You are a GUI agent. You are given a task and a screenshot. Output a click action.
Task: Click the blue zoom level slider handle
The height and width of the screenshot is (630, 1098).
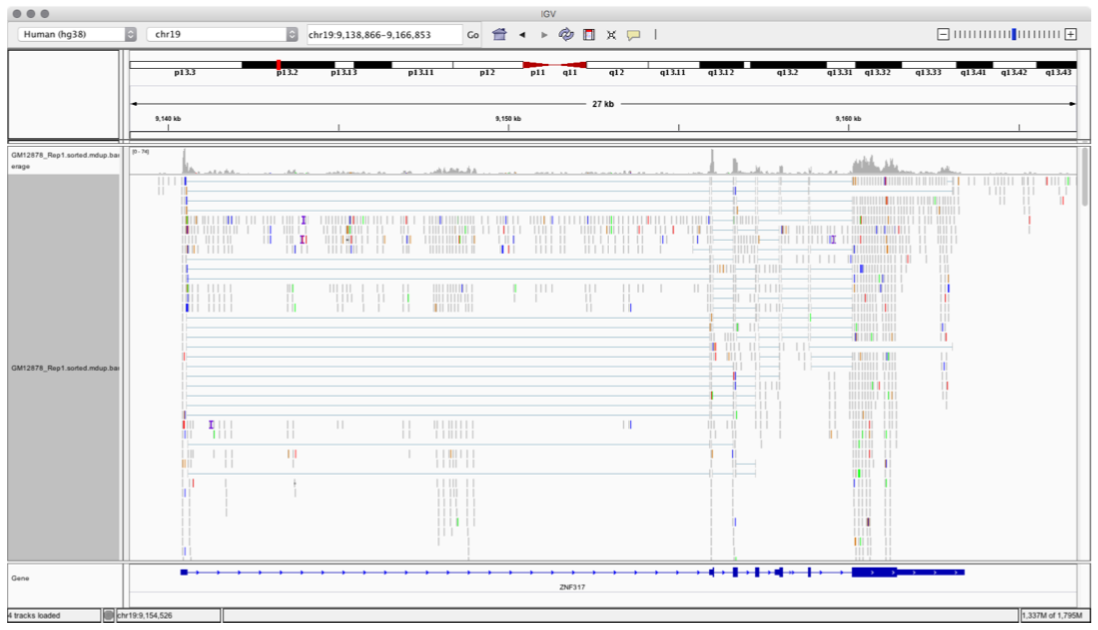[1013, 34]
